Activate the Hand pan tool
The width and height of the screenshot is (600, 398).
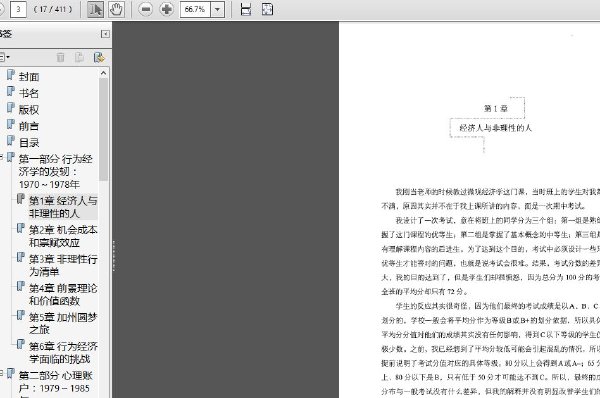[x=116, y=9]
